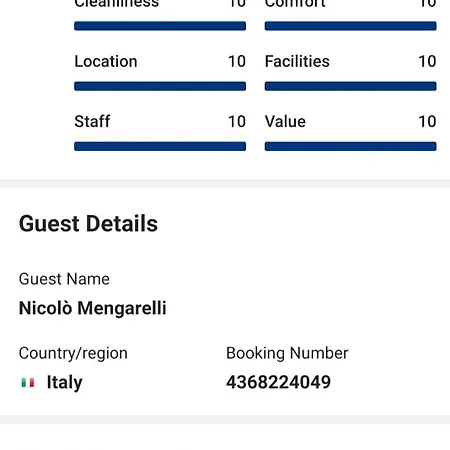The width and height of the screenshot is (450, 450).
Task: Select booking number 4368224049
Action: point(278,382)
